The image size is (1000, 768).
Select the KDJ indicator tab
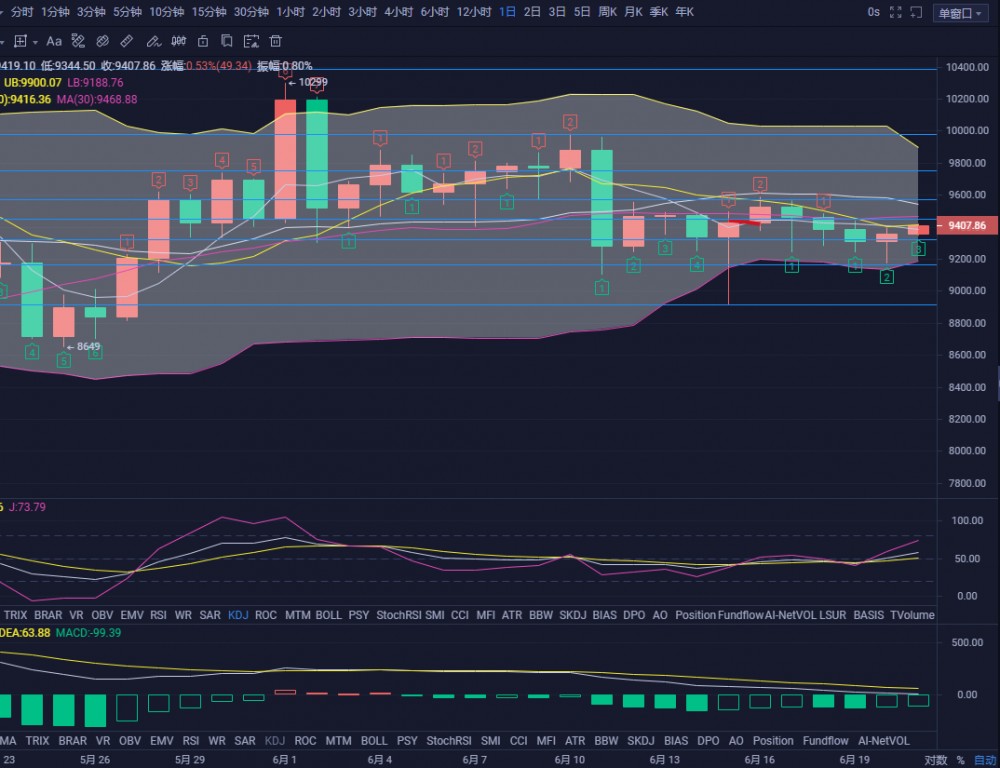[237, 615]
